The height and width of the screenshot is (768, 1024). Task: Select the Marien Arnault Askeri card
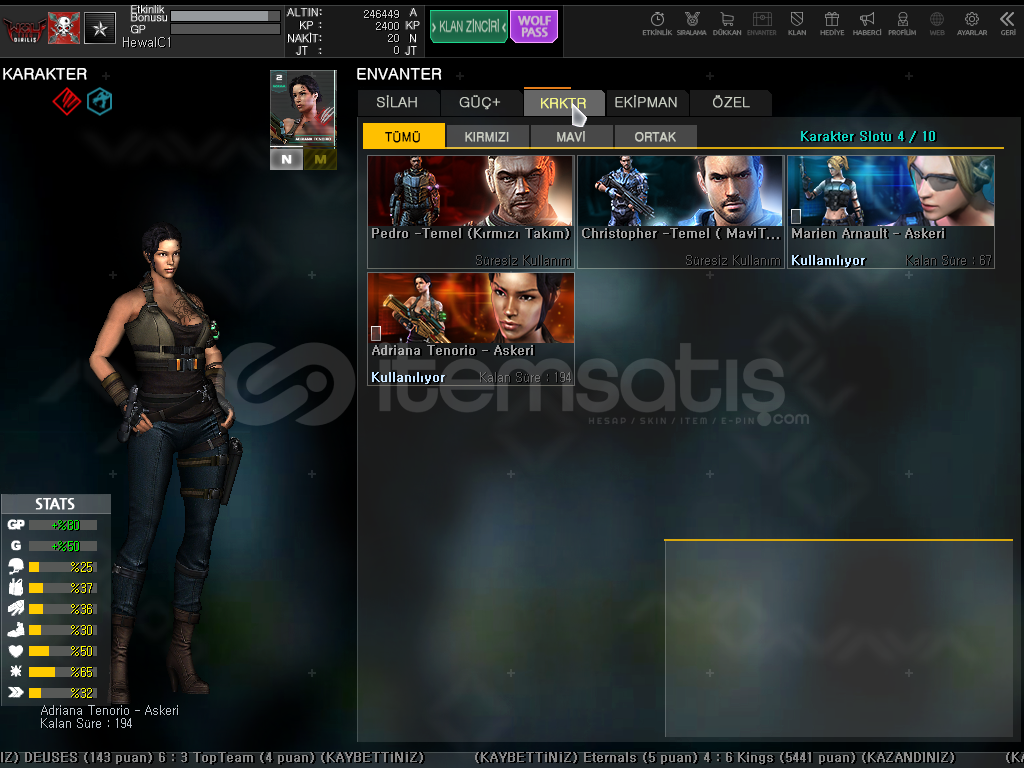point(891,212)
